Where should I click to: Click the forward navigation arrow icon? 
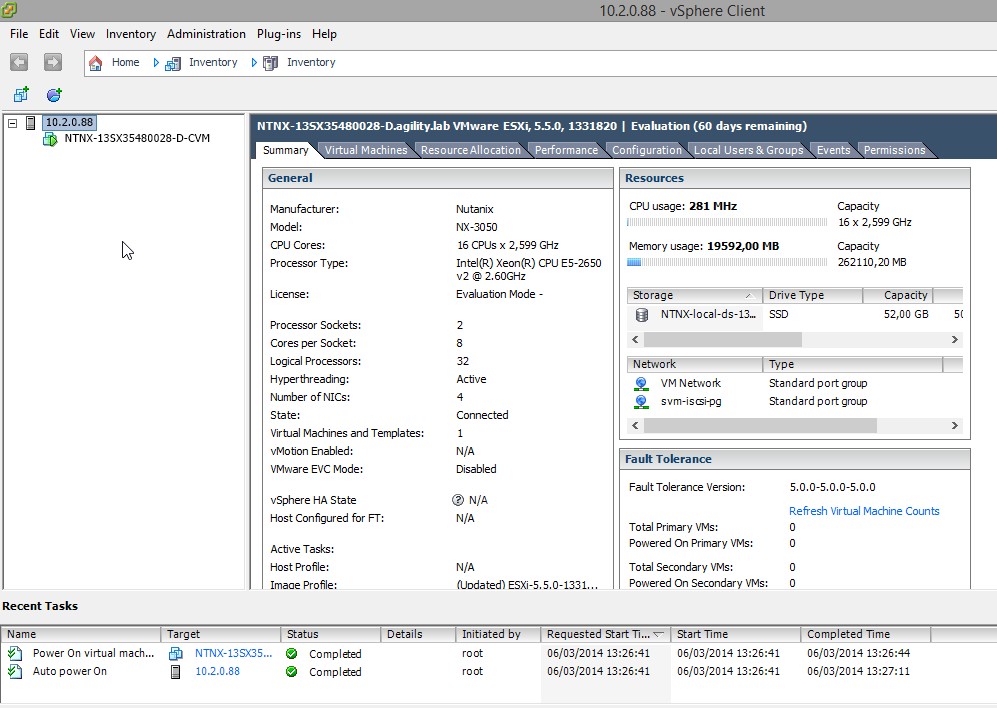[52, 62]
